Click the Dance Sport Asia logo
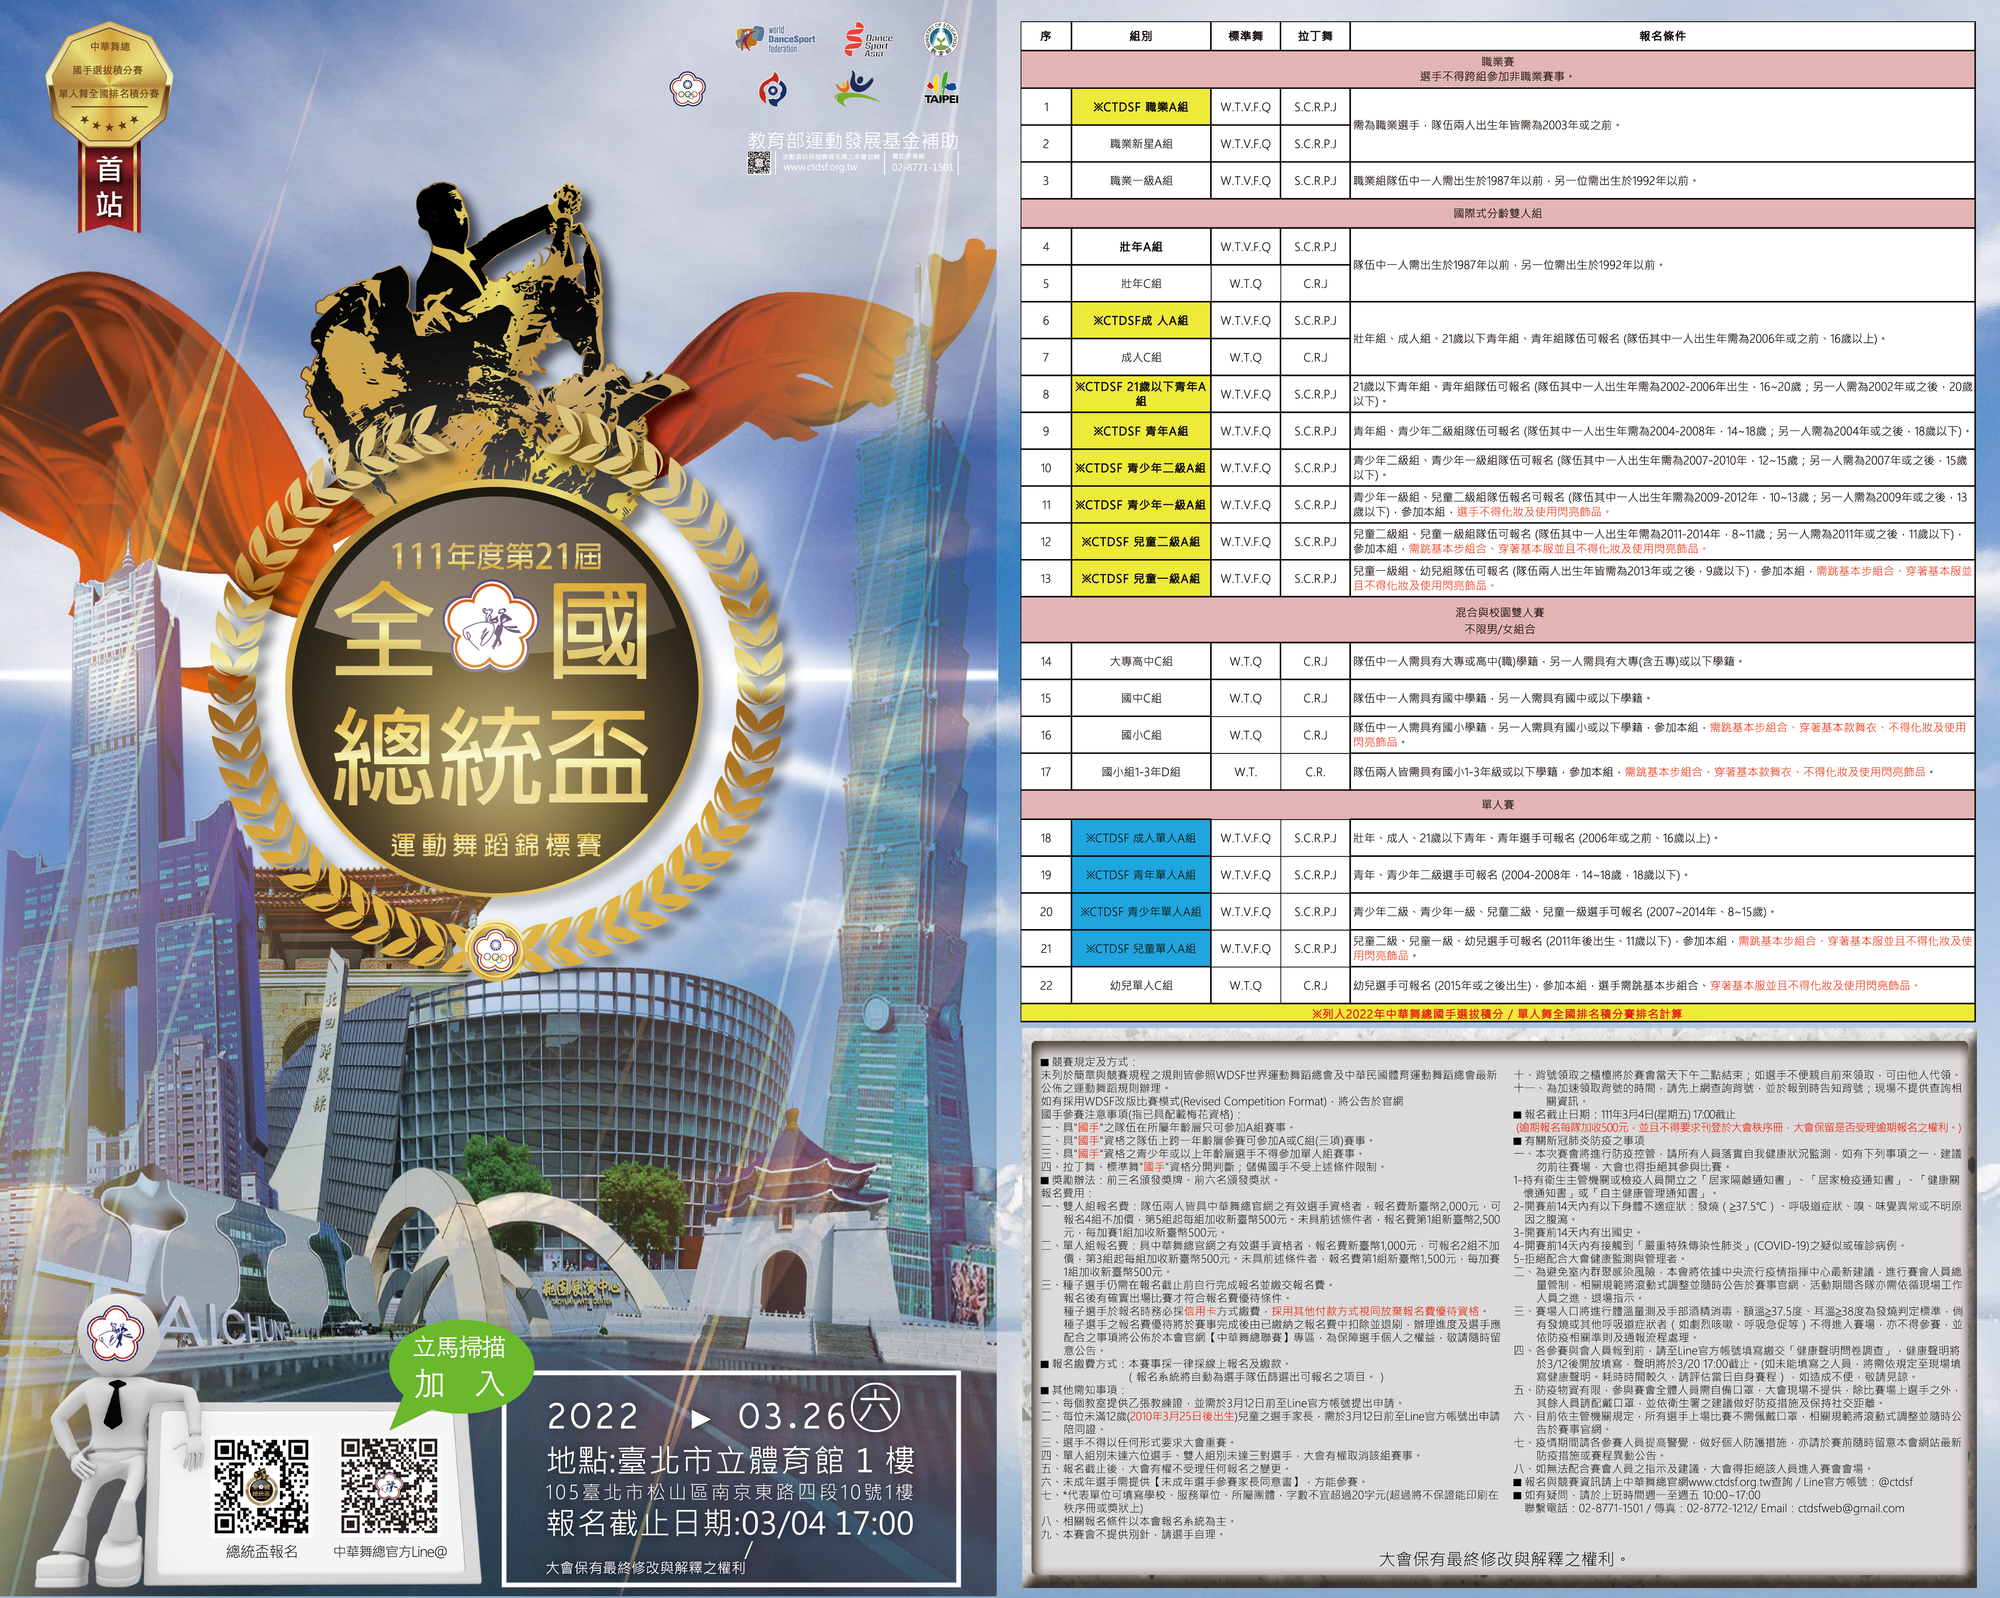The image size is (2000, 1598). [x=868, y=40]
